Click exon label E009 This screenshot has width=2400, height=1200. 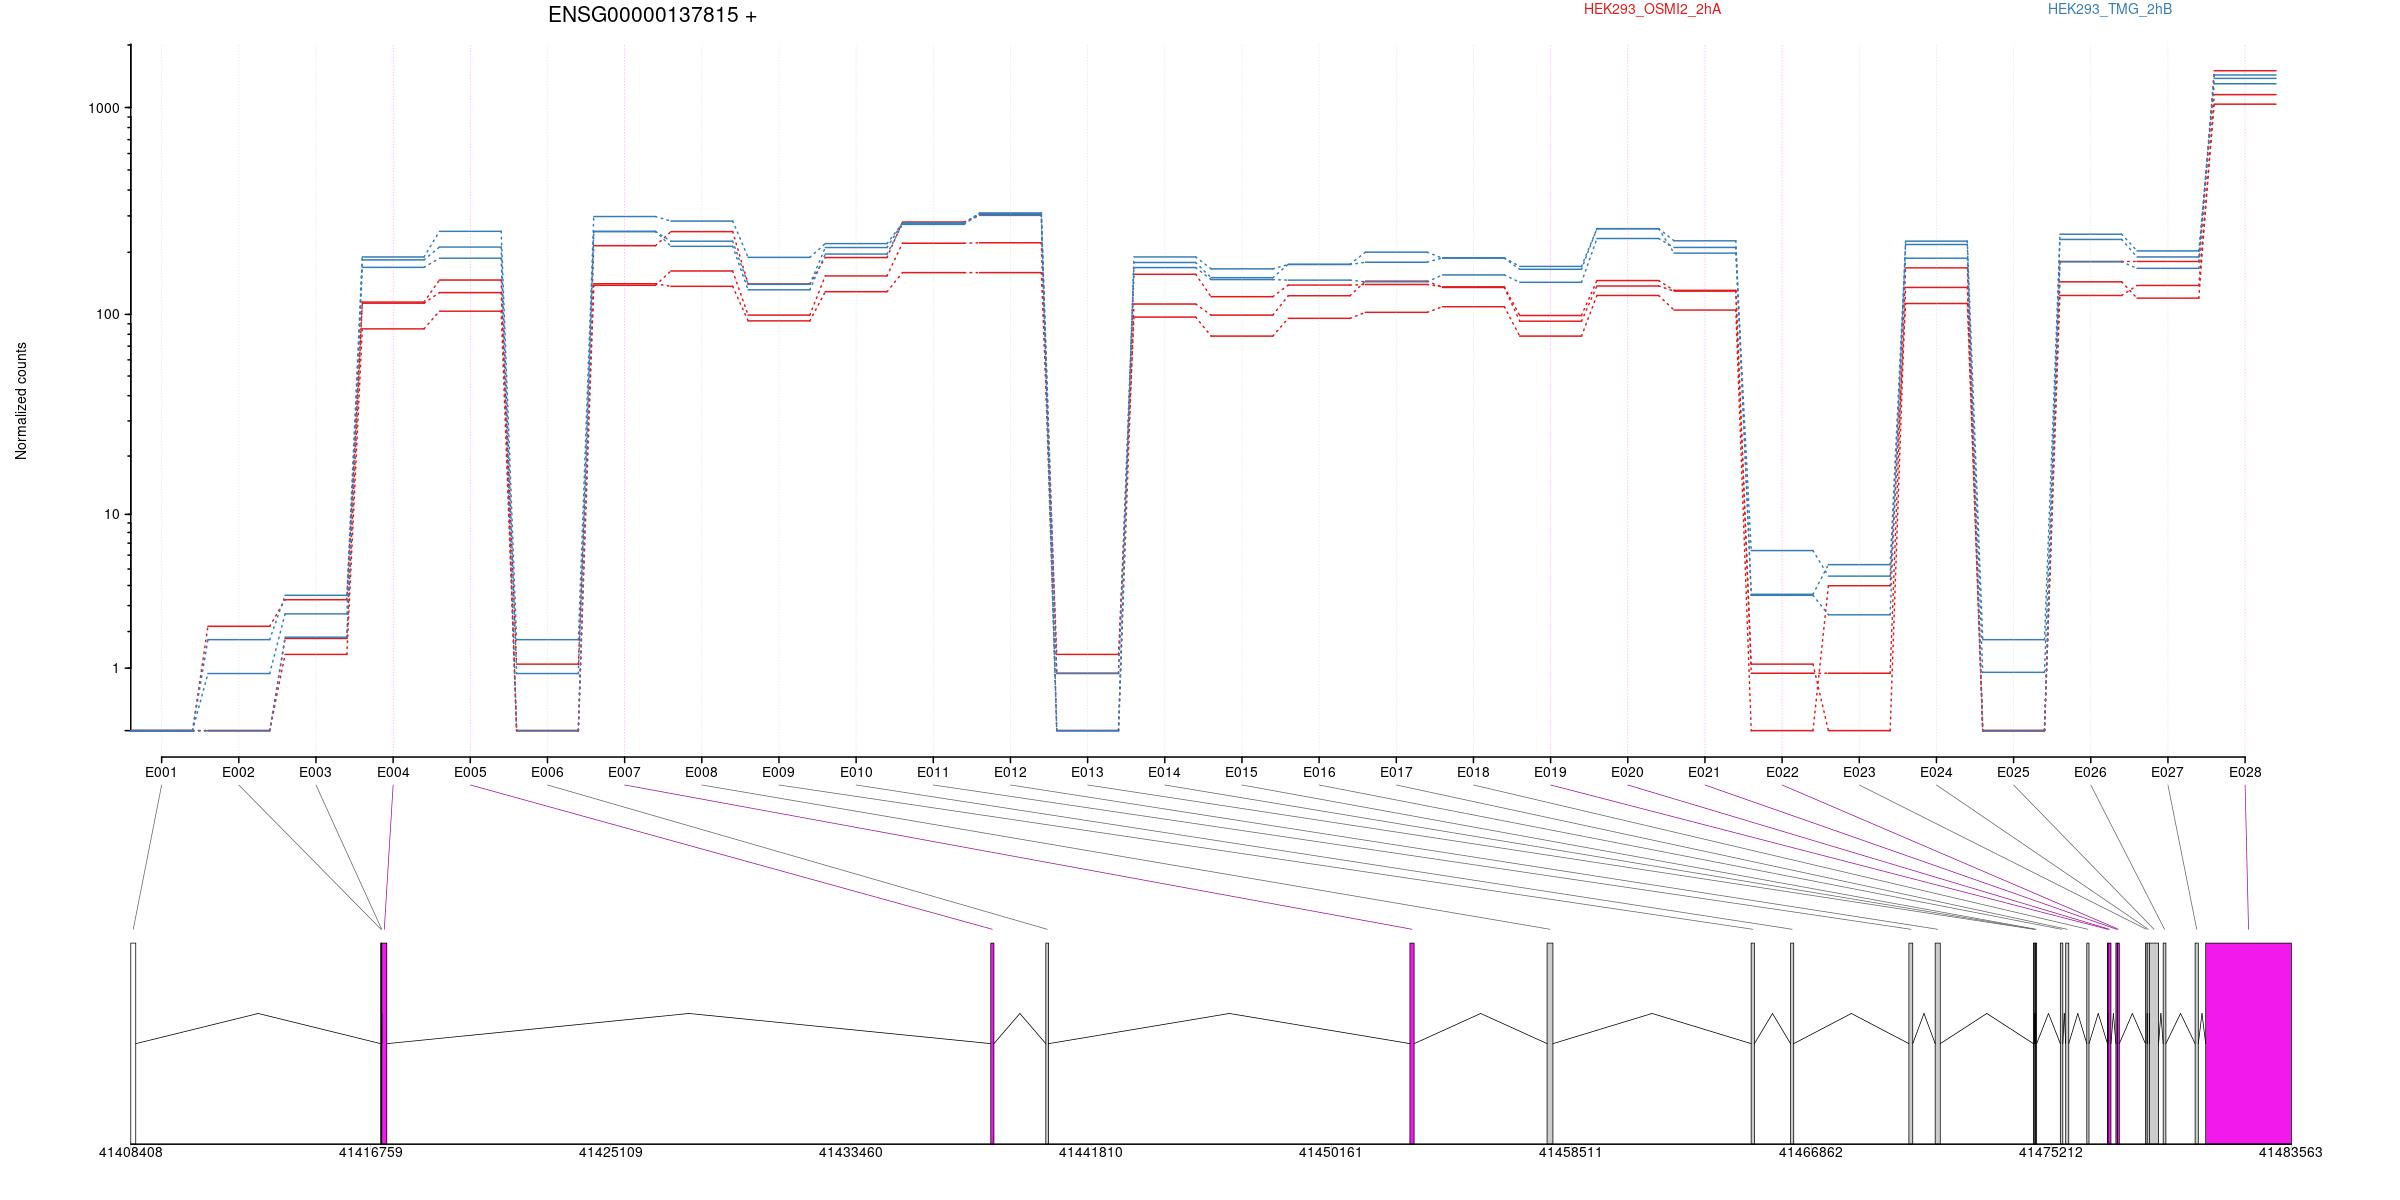coord(778,772)
